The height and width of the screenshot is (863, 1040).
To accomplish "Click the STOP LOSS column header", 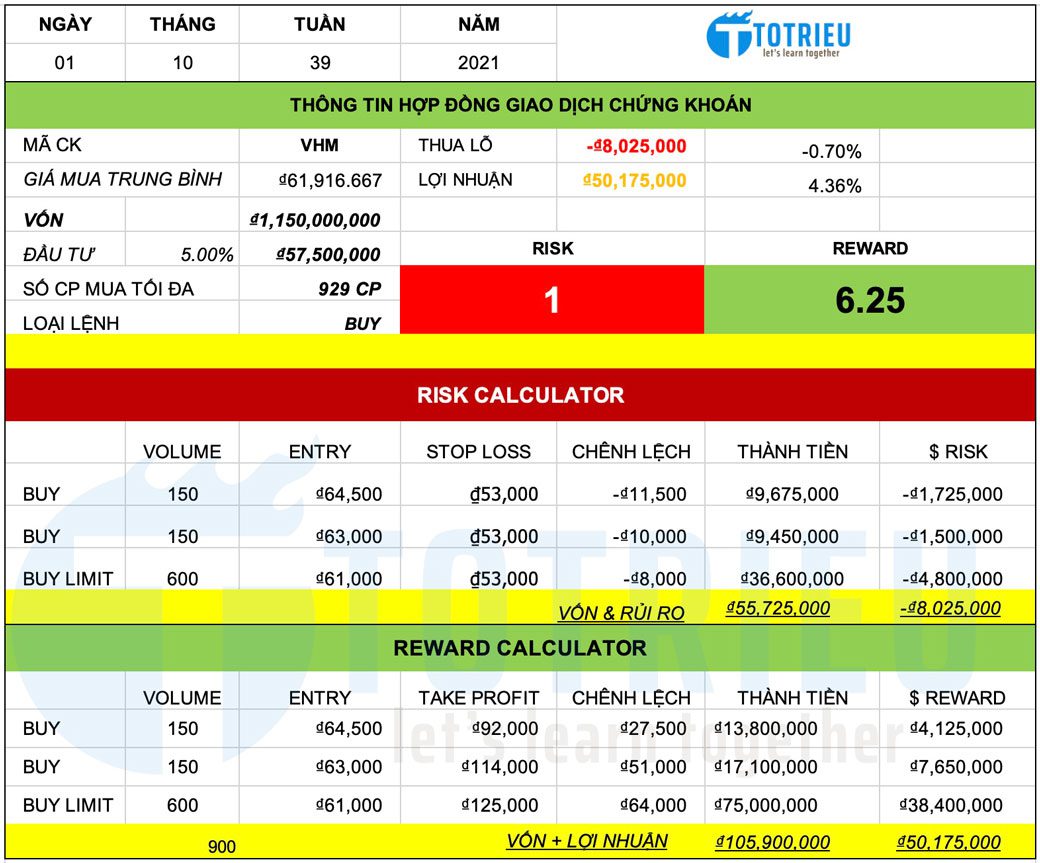I will click(478, 452).
